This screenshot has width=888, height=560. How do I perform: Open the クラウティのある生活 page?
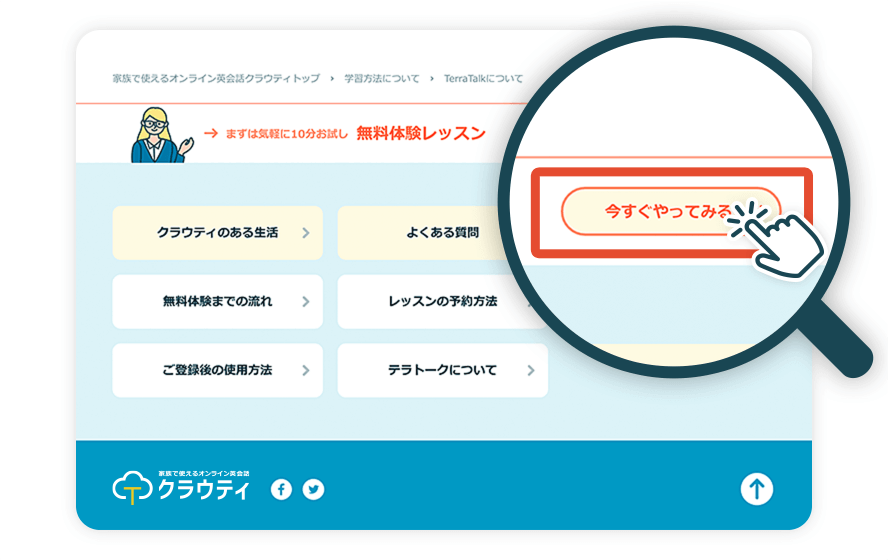[x=218, y=233]
